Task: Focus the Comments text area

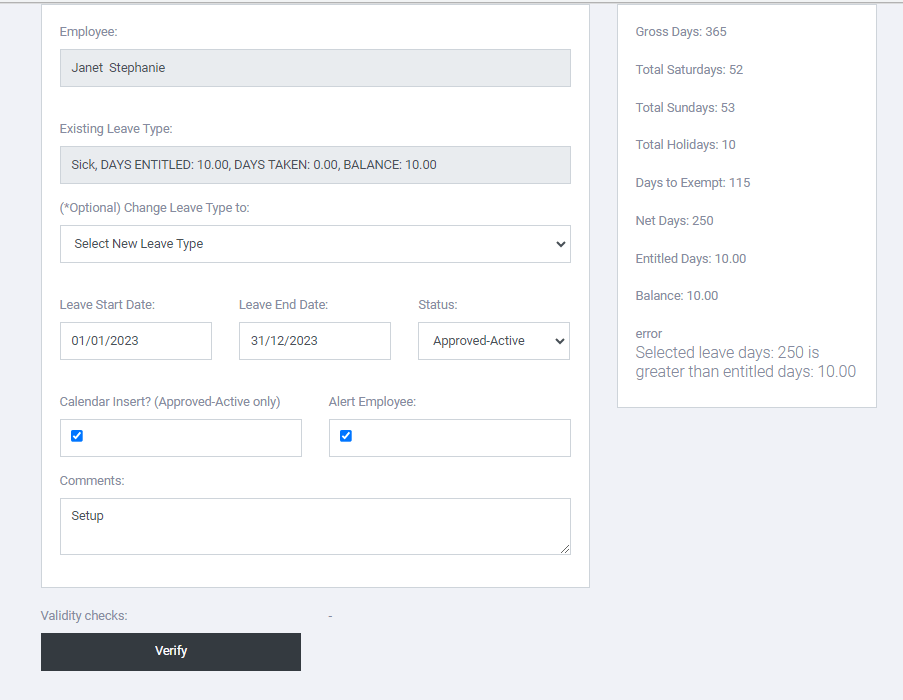Action: click(x=315, y=527)
